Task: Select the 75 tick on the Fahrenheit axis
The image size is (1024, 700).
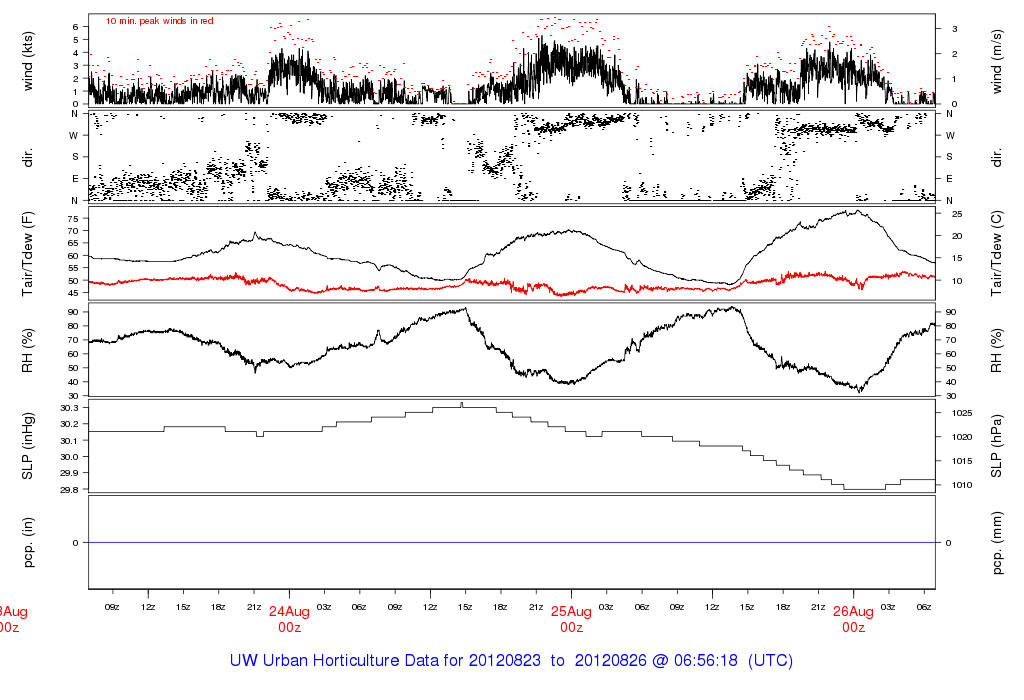Action: coord(73,218)
